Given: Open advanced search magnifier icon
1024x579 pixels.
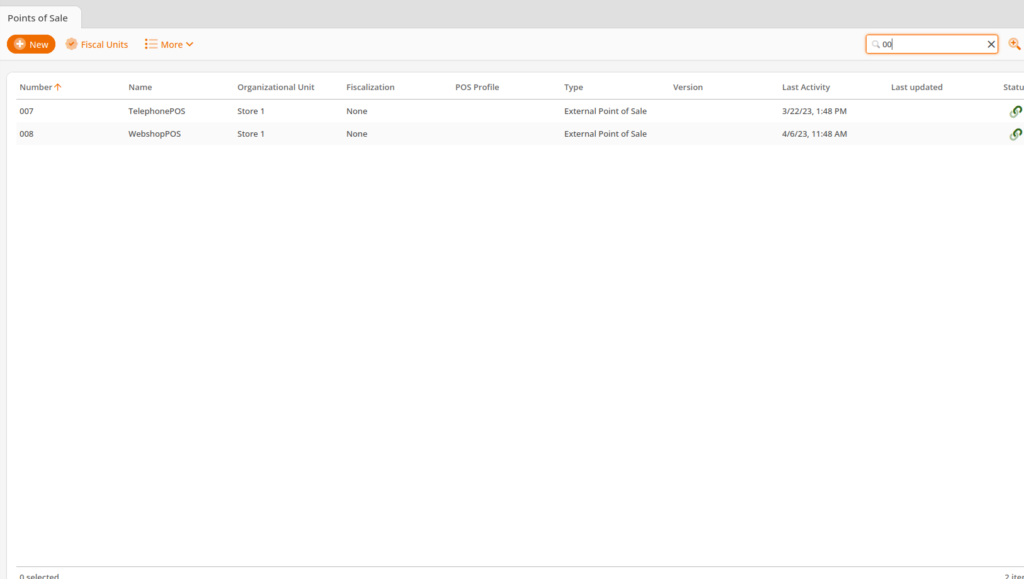Looking at the screenshot, I should (1014, 44).
